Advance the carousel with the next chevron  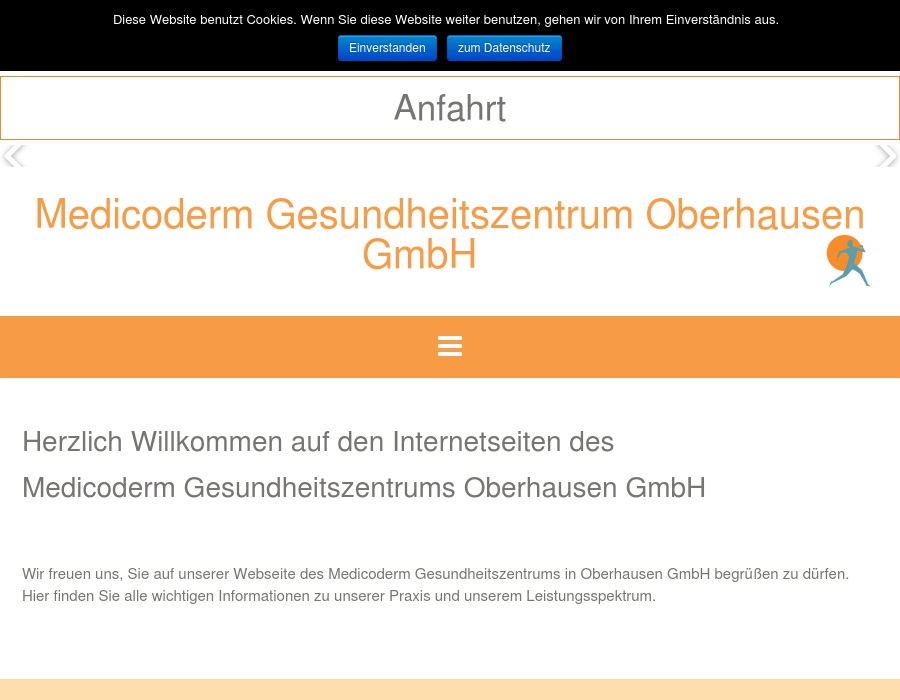pos(886,155)
